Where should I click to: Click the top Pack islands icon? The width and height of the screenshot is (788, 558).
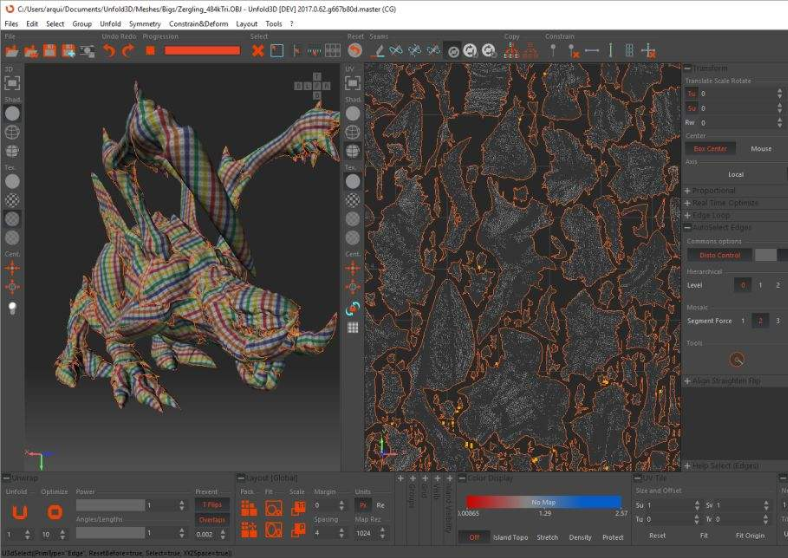[x=249, y=509]
